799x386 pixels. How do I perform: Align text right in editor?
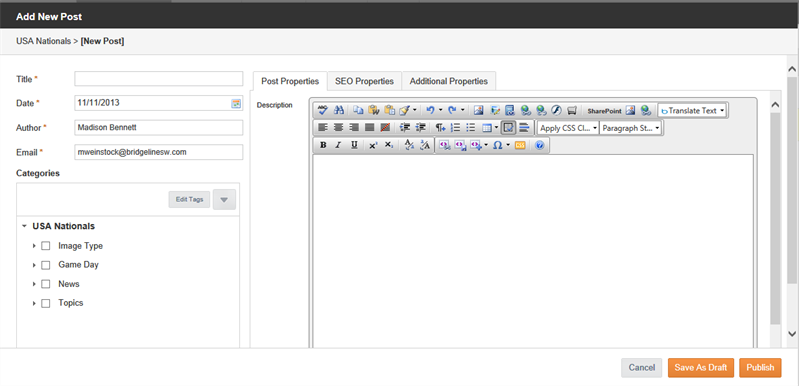354,127
